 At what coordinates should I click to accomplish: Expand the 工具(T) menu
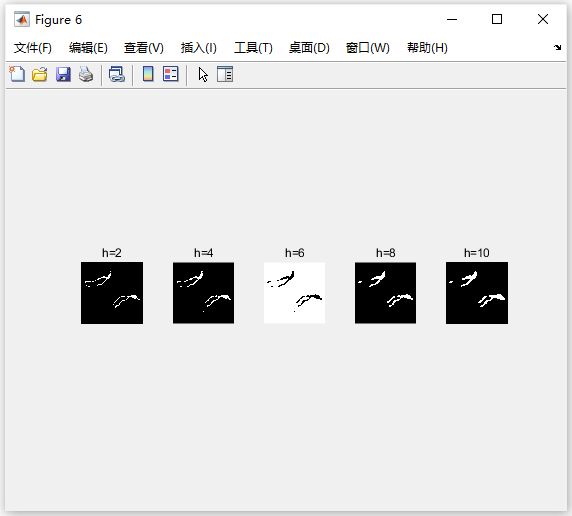tap(253, 47)
